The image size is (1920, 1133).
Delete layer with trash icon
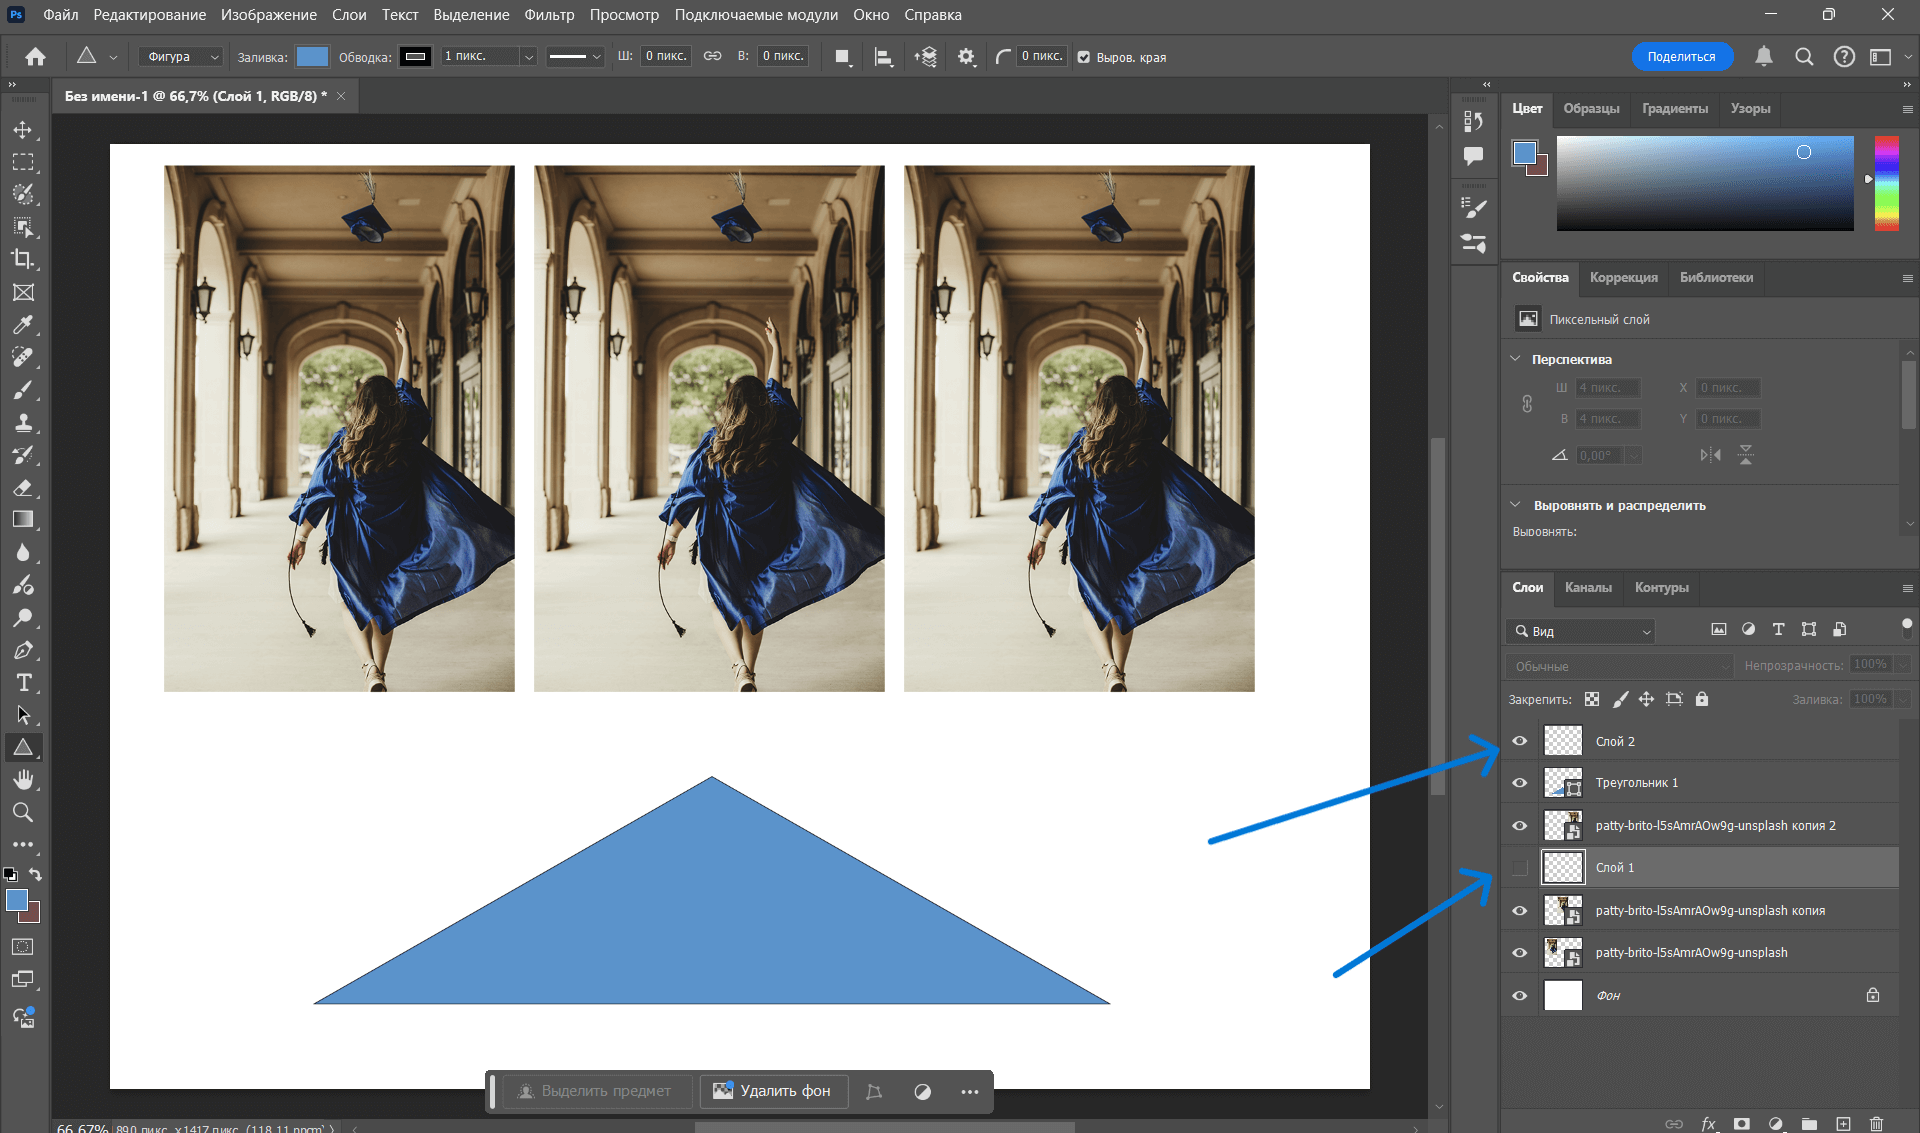(1876, 1124)
